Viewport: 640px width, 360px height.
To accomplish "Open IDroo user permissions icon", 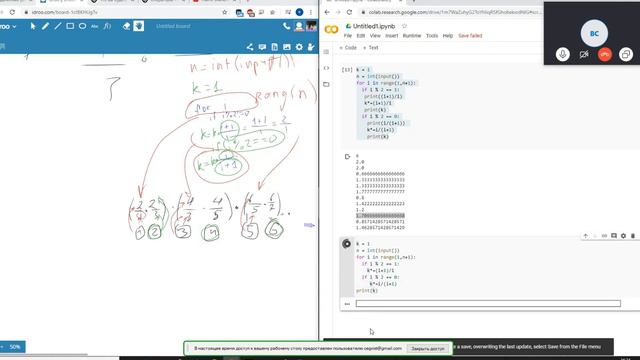I will (311, 47).
